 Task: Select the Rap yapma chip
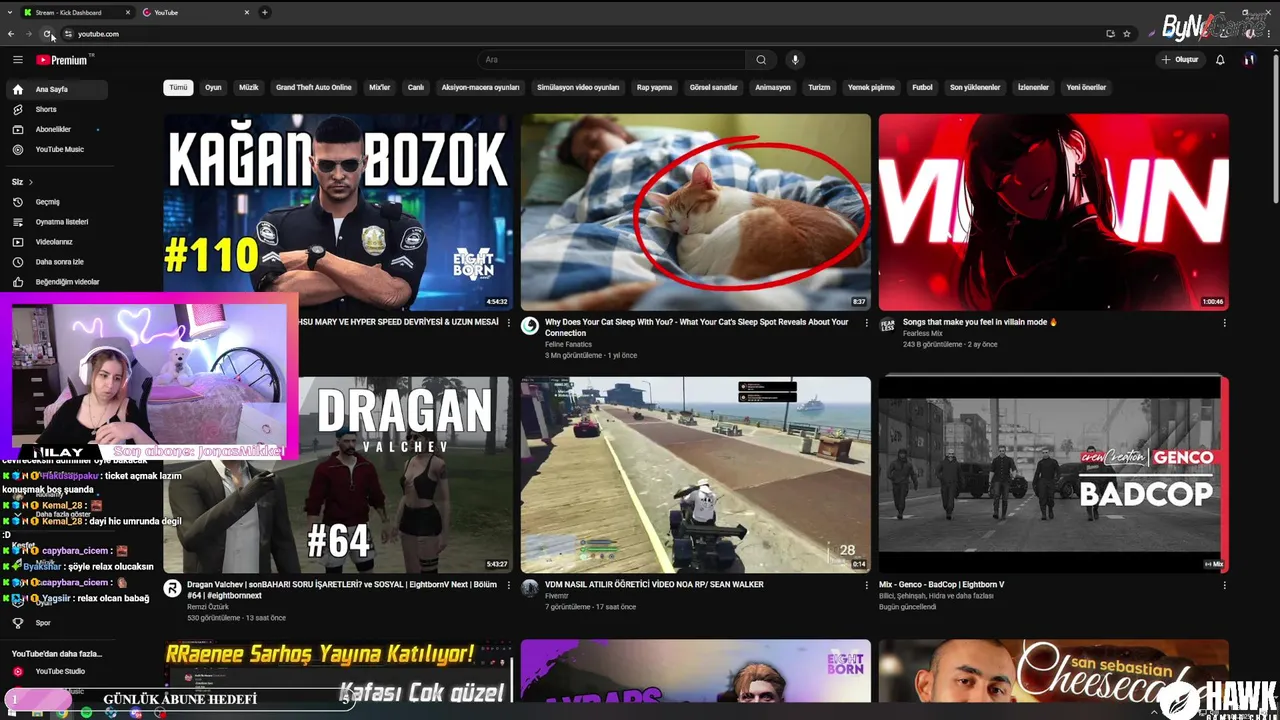tap(654, 87)
